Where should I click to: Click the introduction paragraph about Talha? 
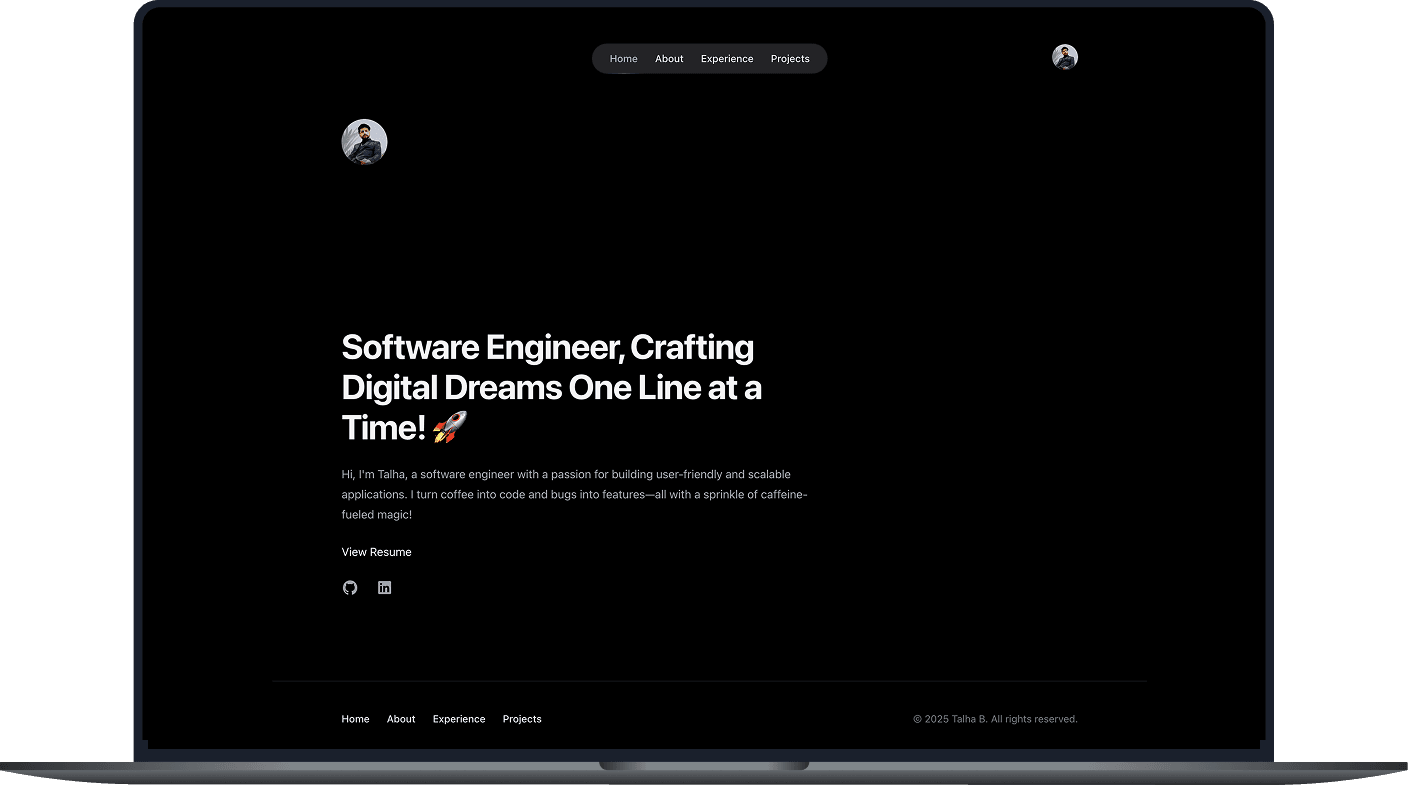[575, 494]
